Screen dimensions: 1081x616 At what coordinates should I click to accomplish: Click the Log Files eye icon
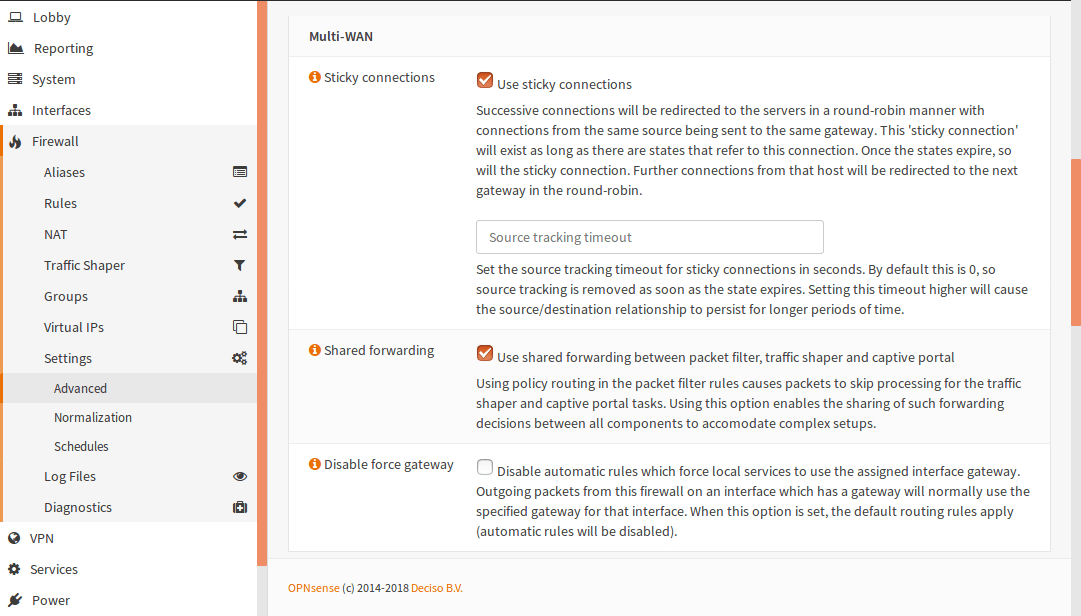(x=240, y=476)
